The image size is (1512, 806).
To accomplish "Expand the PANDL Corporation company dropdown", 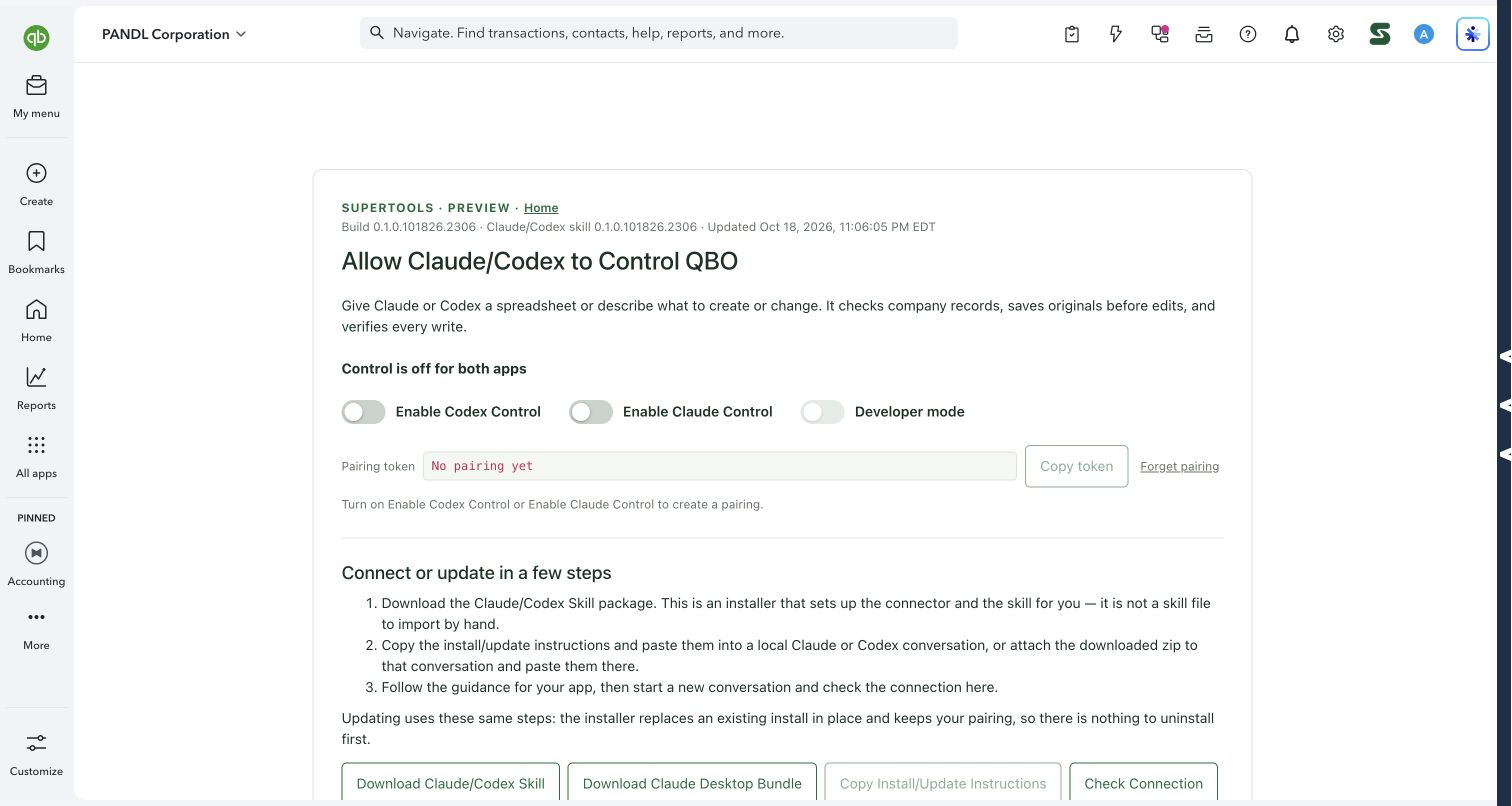I will point(174,34).
